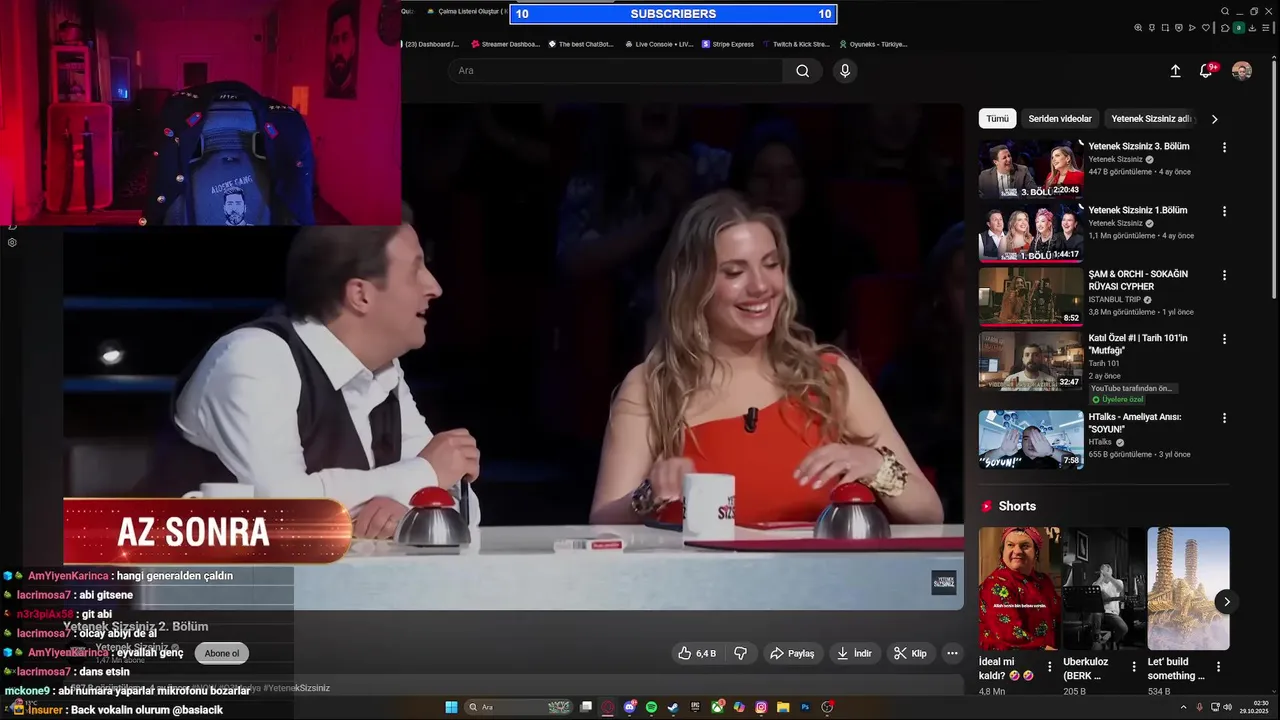Open the Twitch & Kick Stre... bookmark

click(x=796, y=44)
